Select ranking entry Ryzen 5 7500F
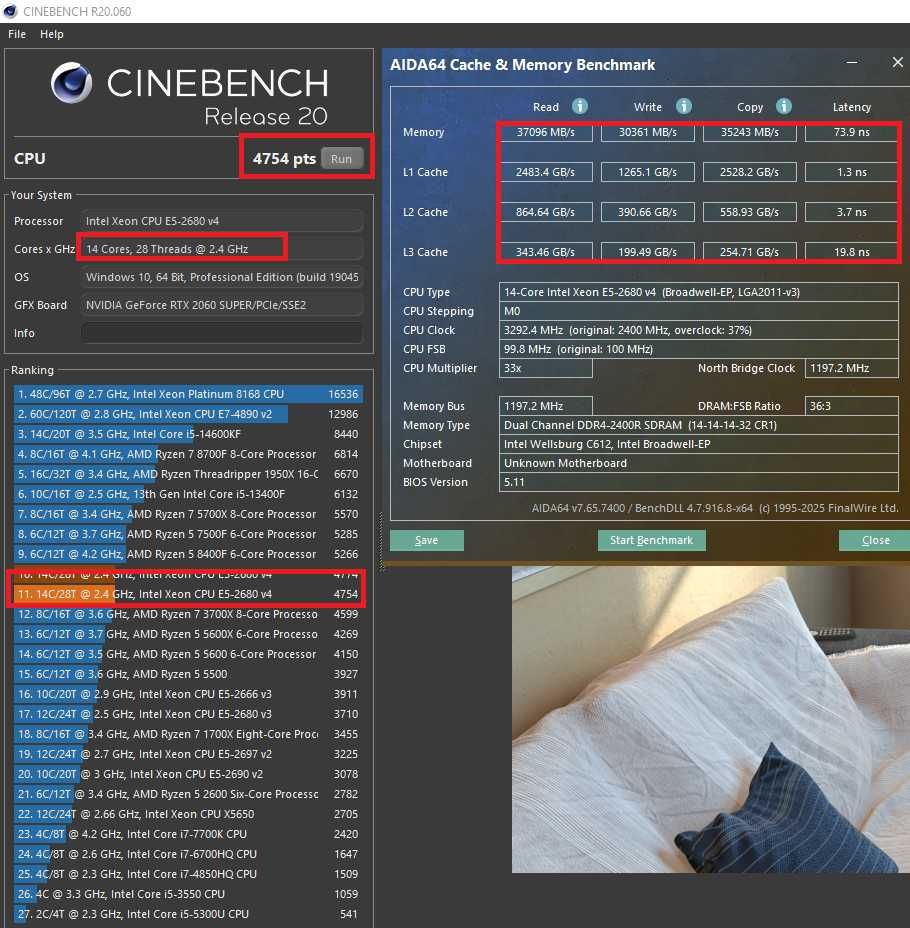910x928 pixels. pyautogui.click(x=188, y=534)
